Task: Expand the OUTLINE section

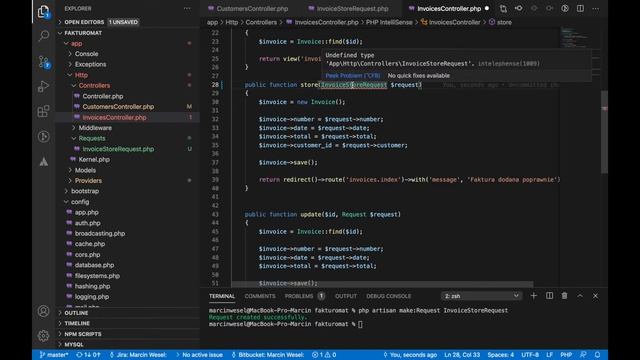Action: coord(128,313)
